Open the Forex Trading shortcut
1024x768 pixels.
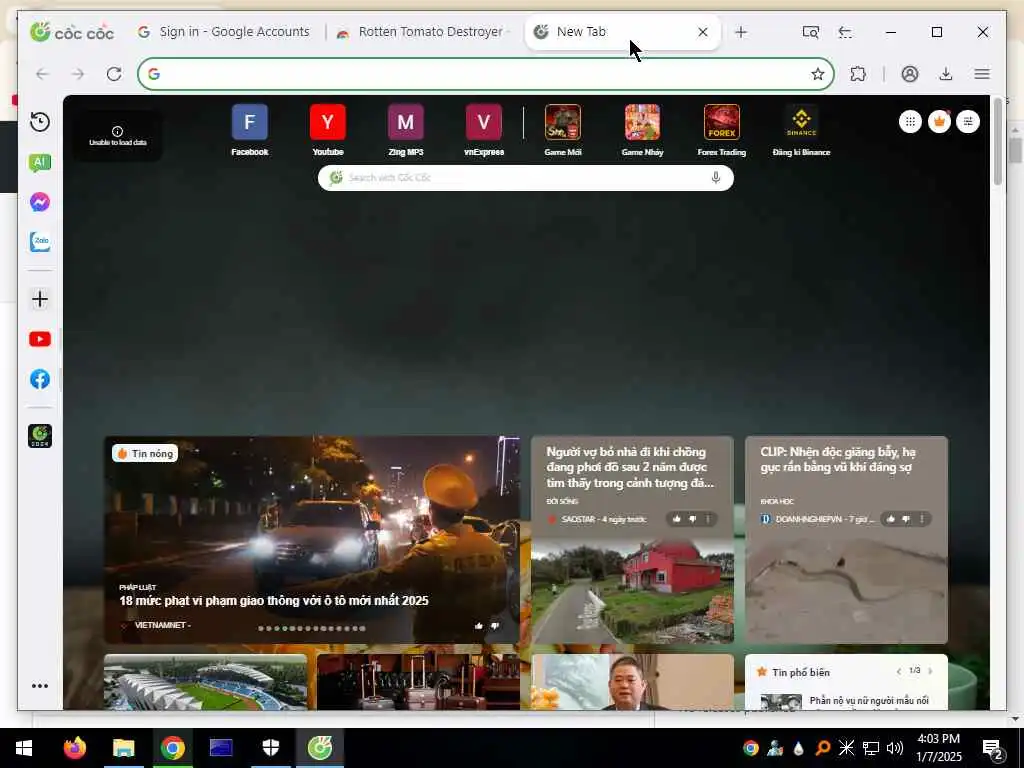coord(722,130)
